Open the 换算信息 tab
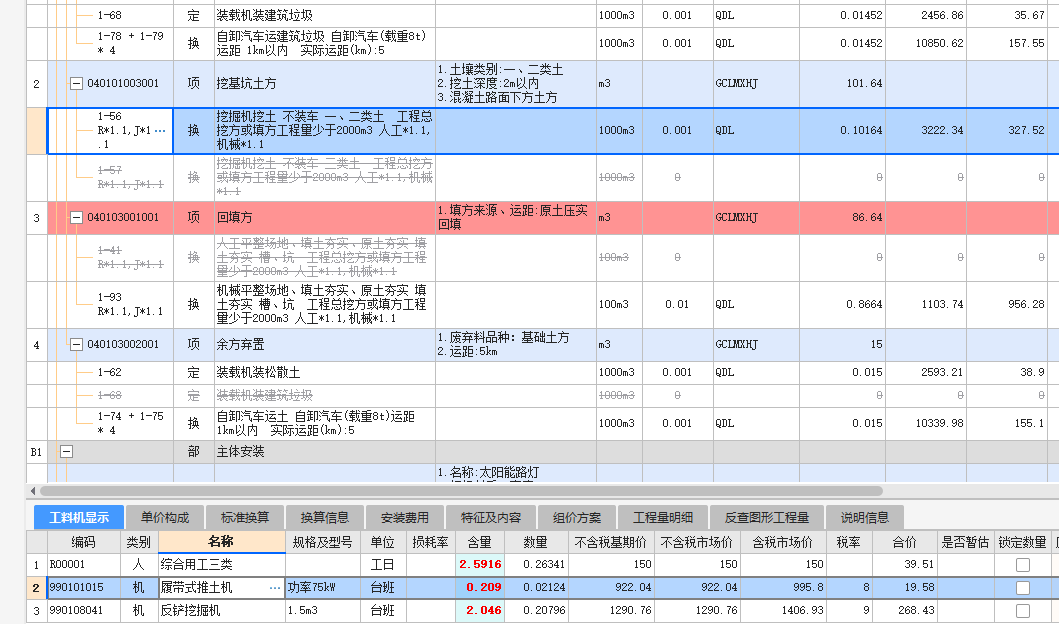 click(x=325, y=518)
